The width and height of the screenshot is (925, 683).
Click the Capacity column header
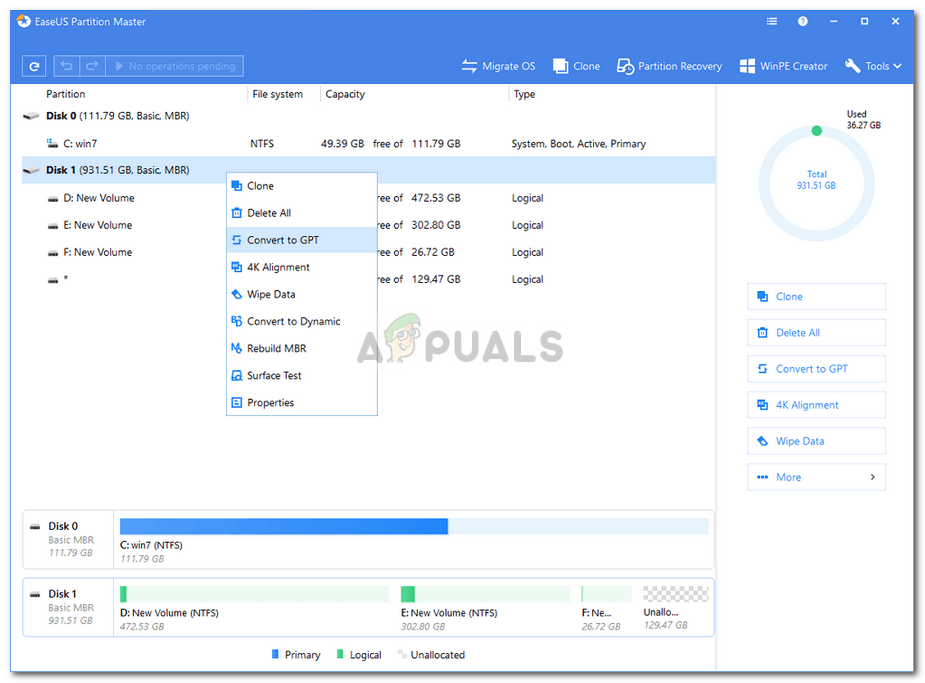click(345, 94)
